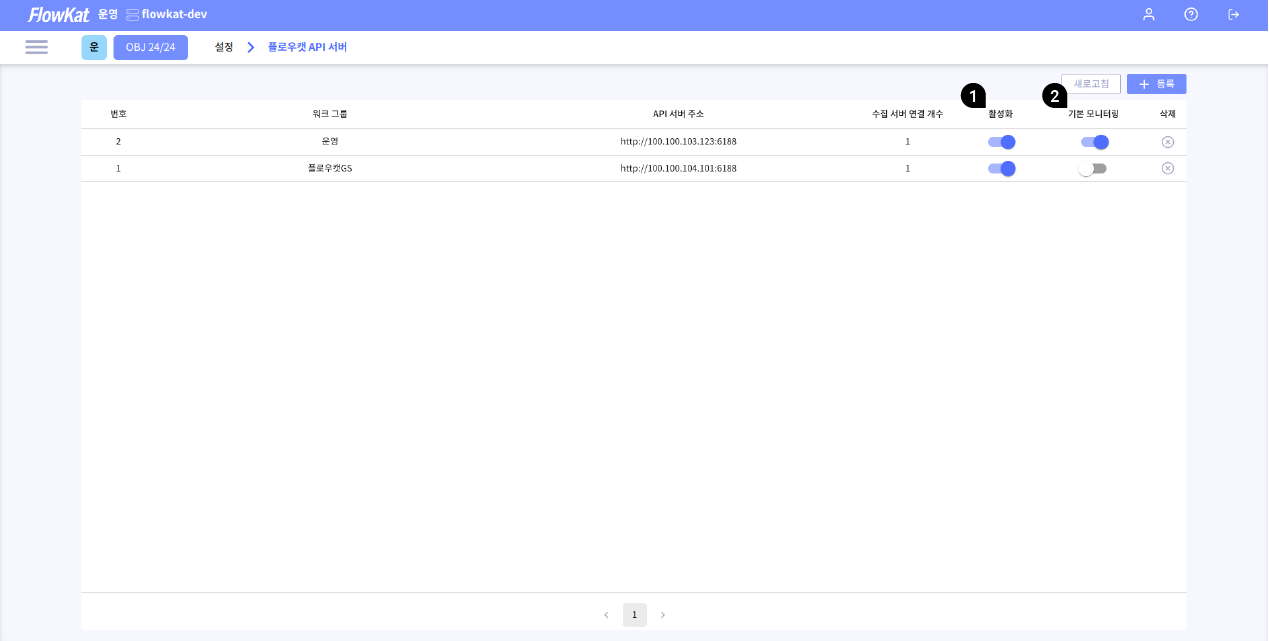This screenshot has height=641, width=1269.
Task: Click the OBJ 24/24 status badge
Action: [150, 47]
